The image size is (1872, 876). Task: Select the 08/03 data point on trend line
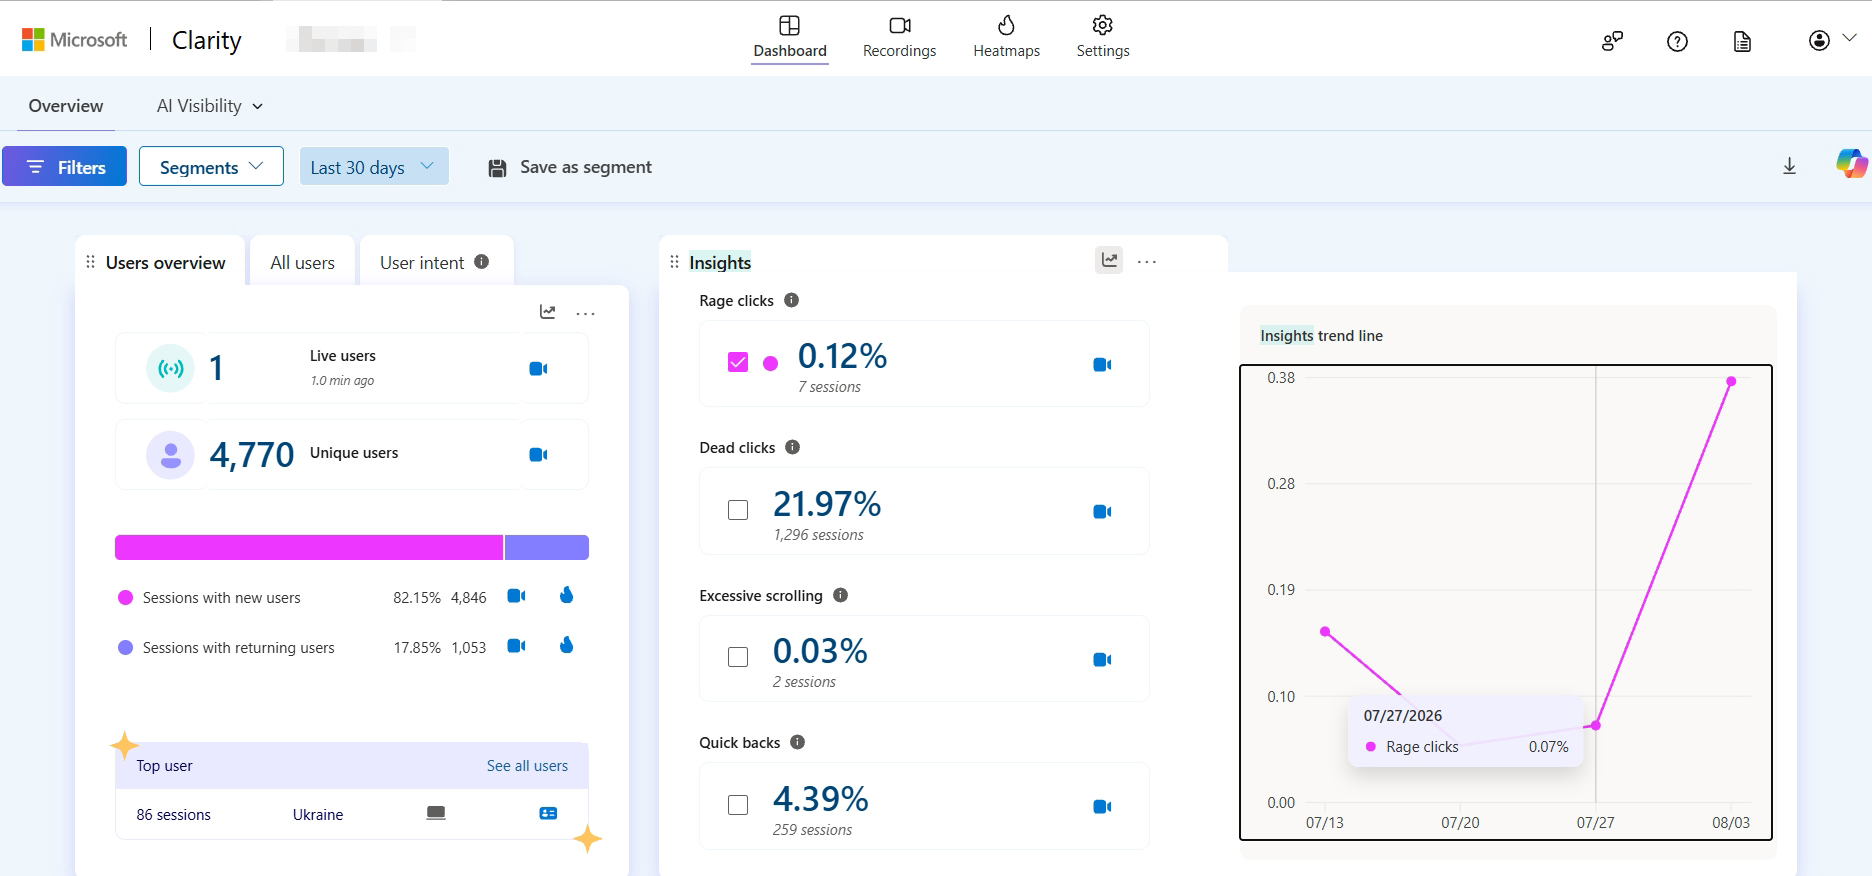pos(1731,381)
